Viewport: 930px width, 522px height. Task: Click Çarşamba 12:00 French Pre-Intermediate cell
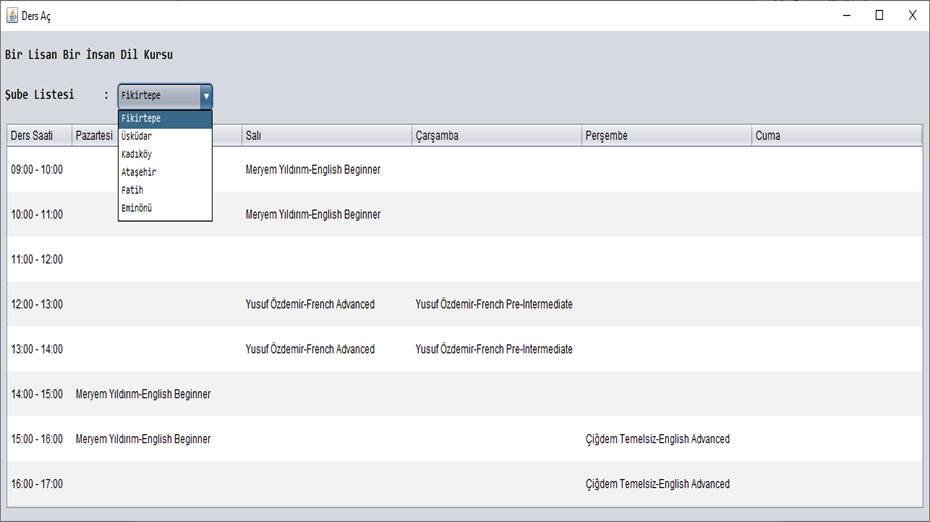(x=496, y=304)
